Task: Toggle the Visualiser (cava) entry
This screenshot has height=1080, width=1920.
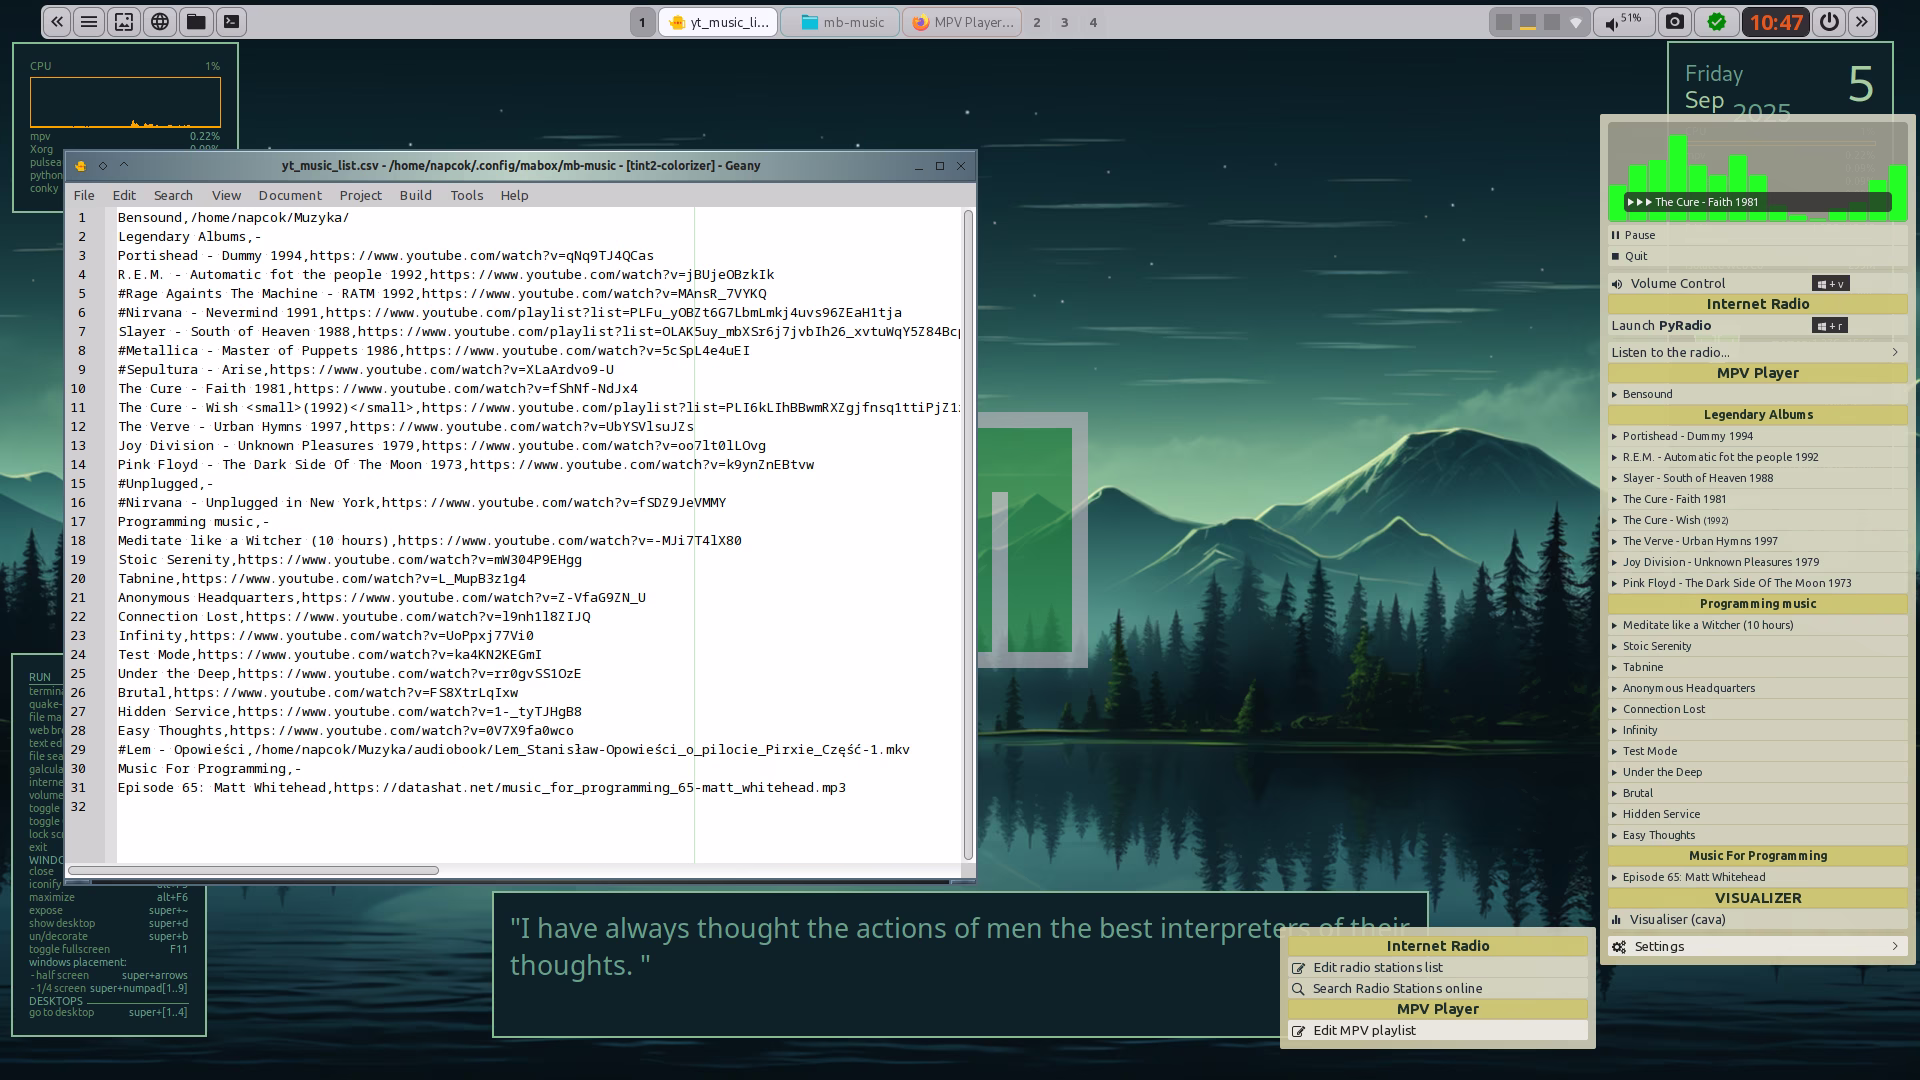Action: pyautogui.click(x=1676, y=919)
